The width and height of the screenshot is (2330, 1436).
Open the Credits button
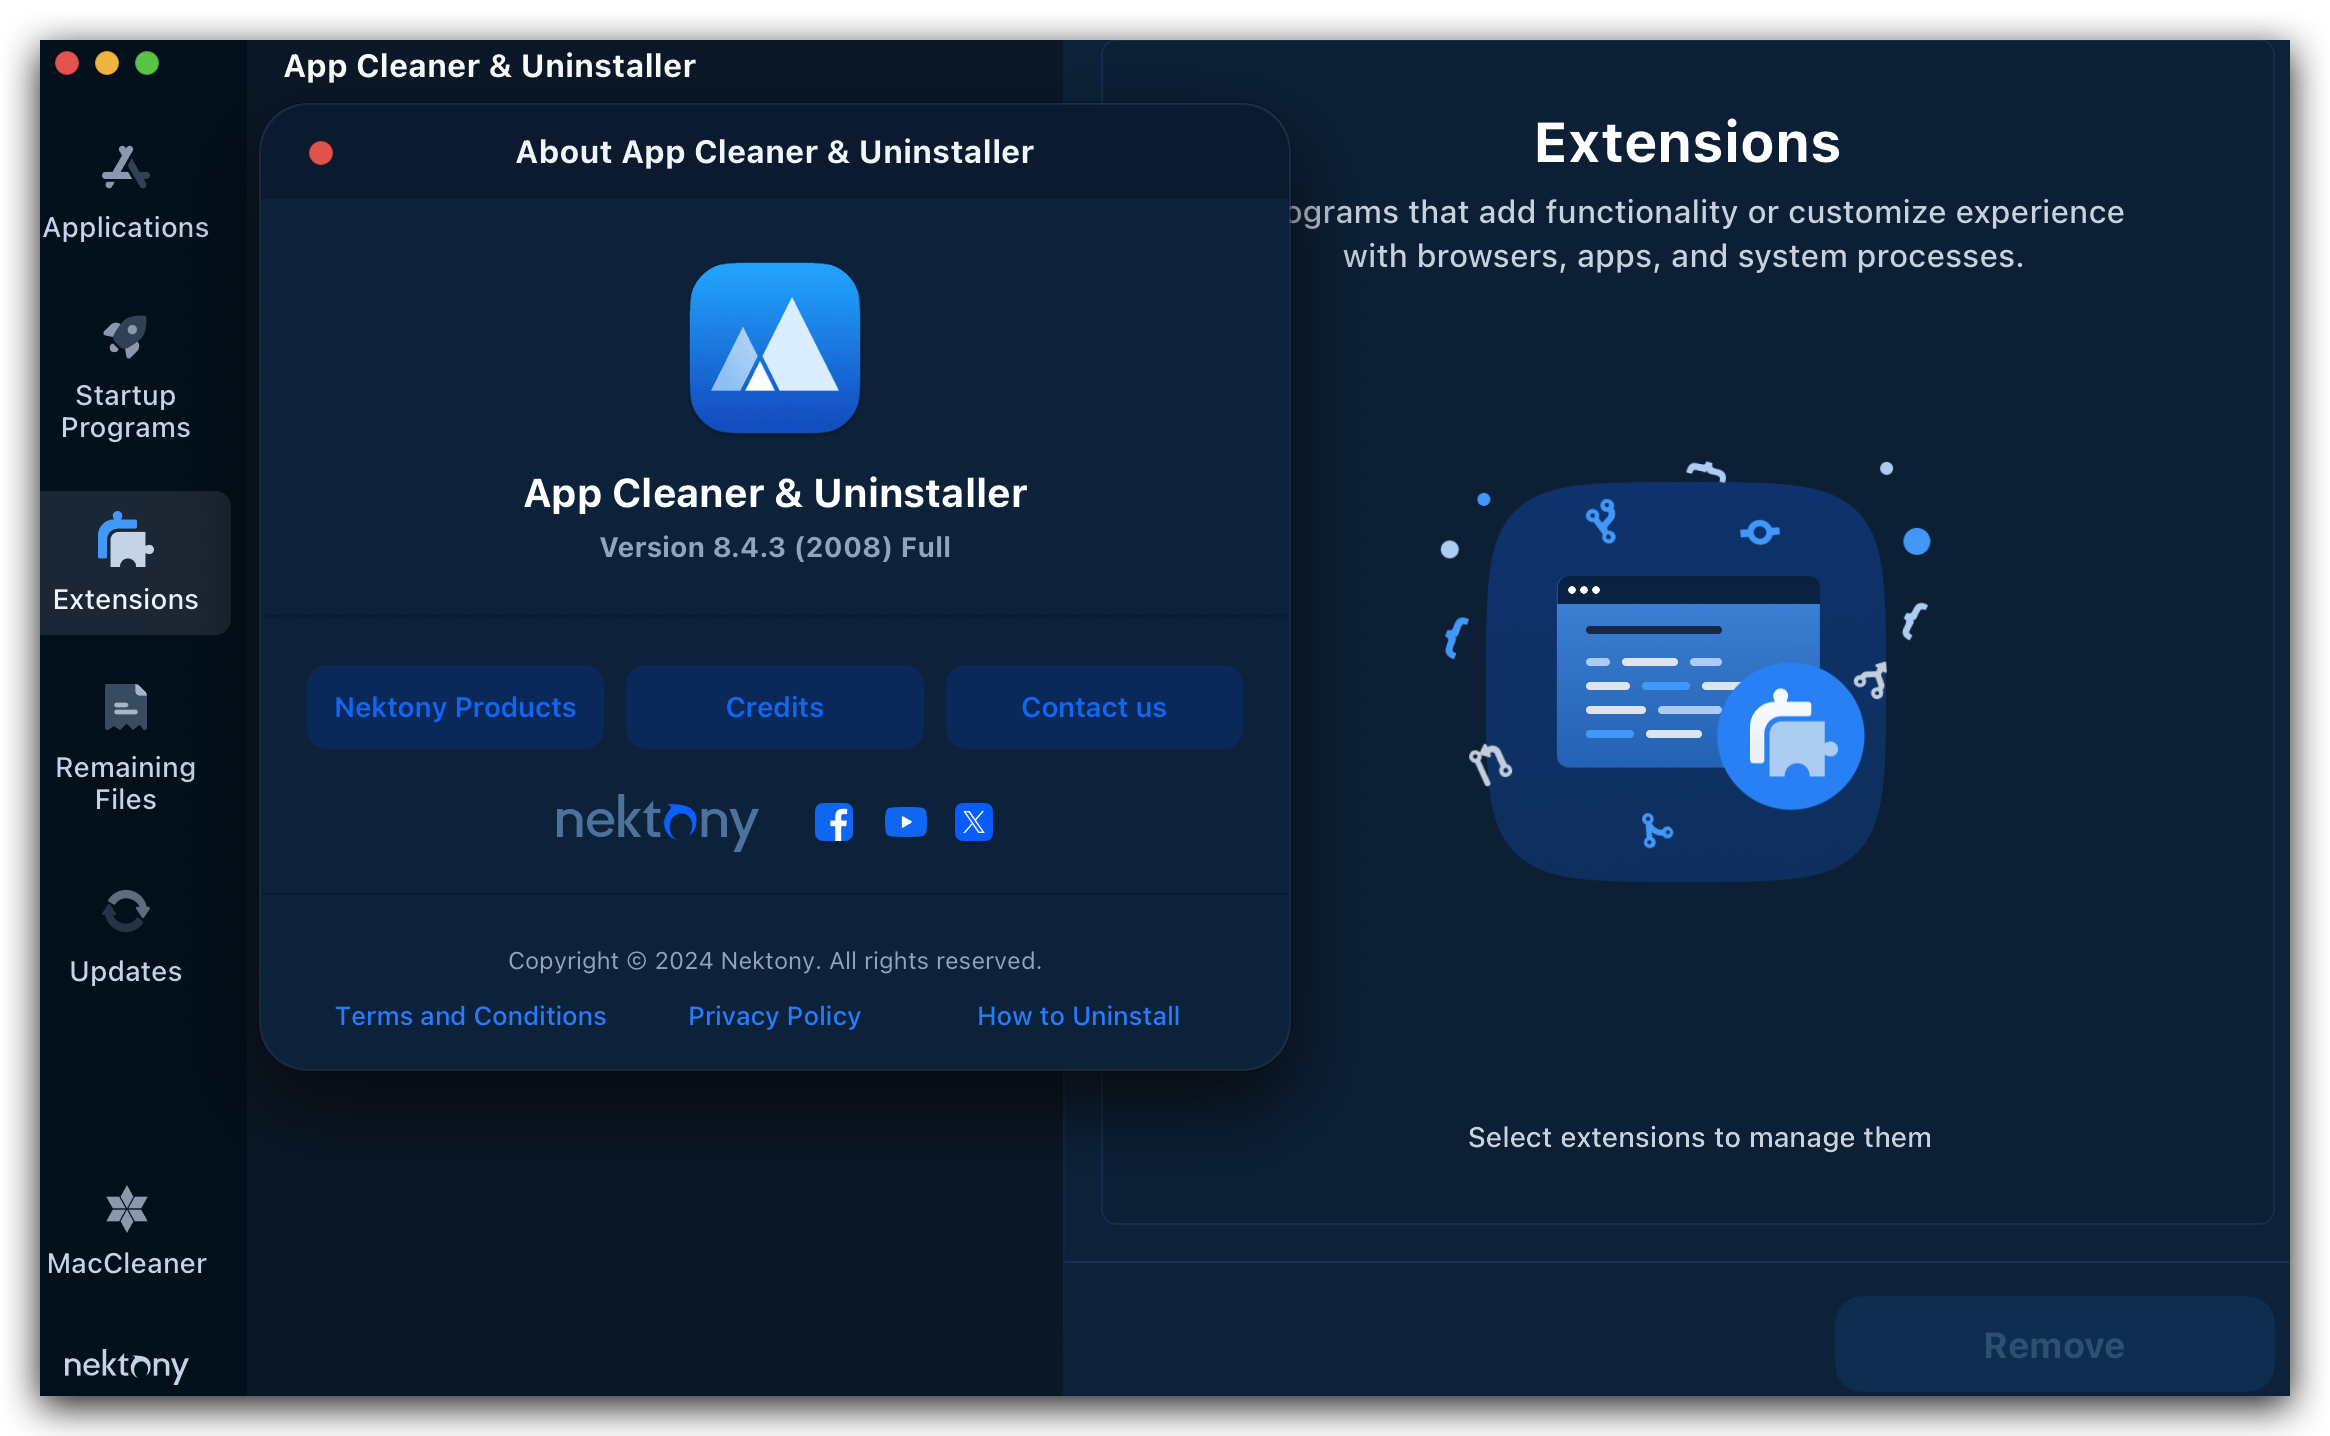pyautogui.click(x=774, y=707)
